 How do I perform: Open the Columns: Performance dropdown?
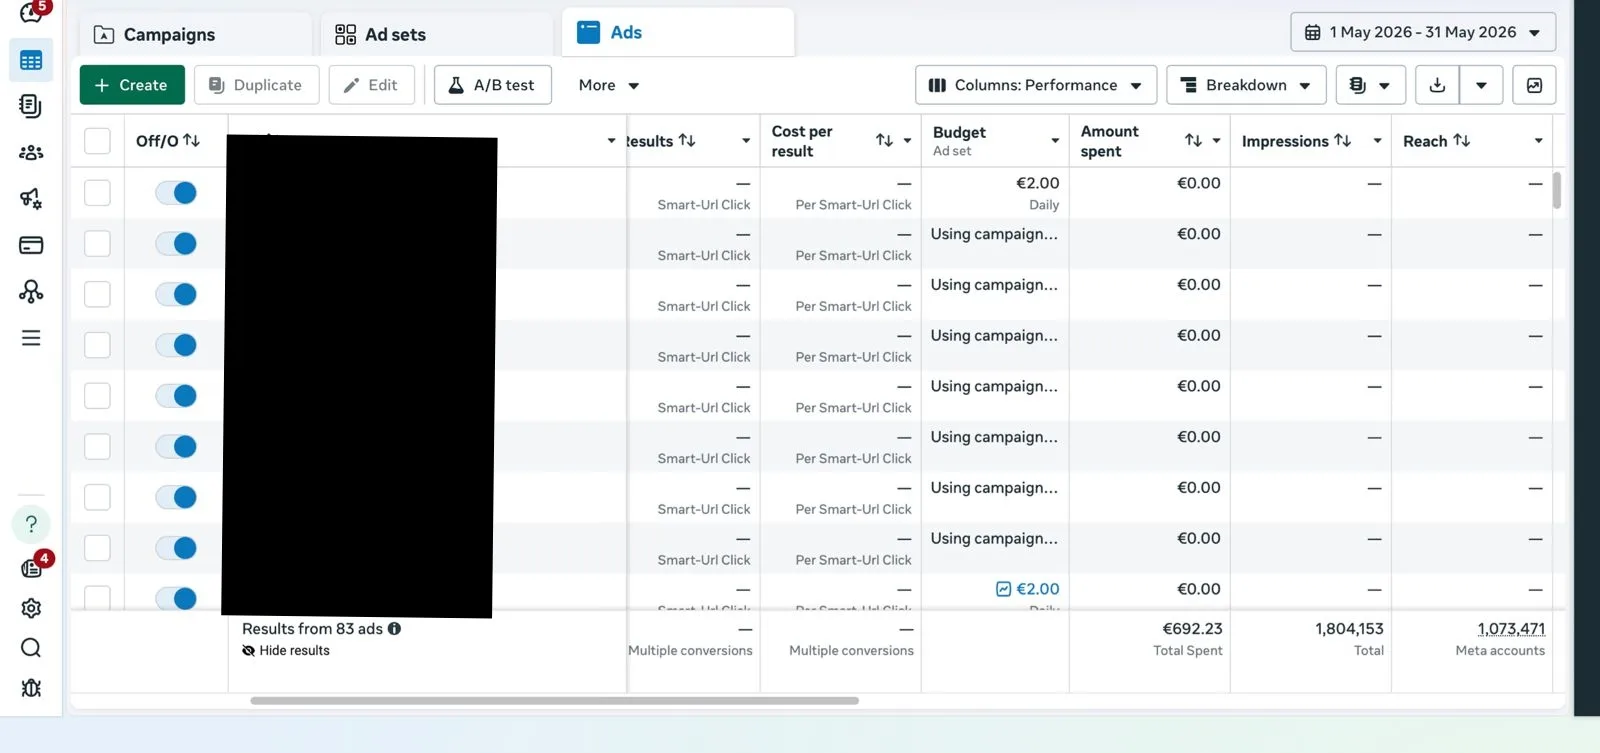point(1036,85)
